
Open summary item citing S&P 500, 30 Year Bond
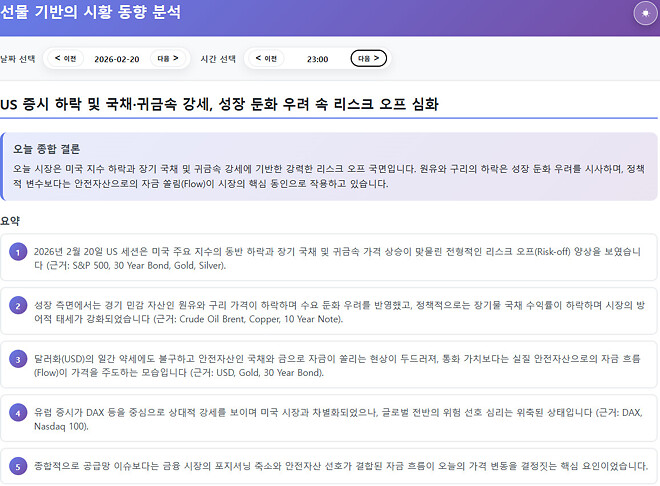[328, 258]
